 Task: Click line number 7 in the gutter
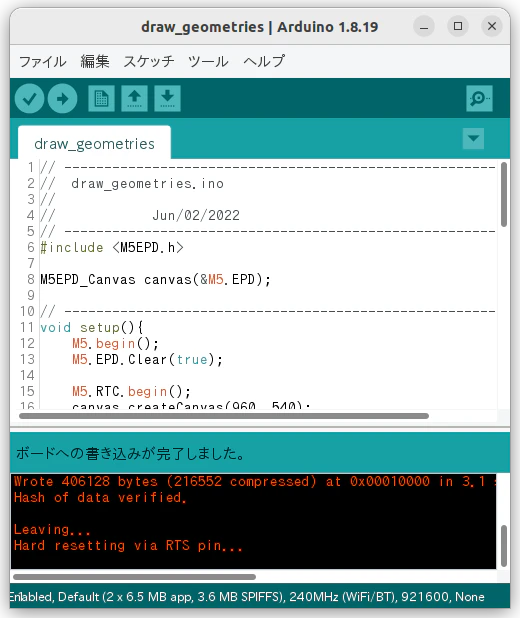tap(31, 263)
